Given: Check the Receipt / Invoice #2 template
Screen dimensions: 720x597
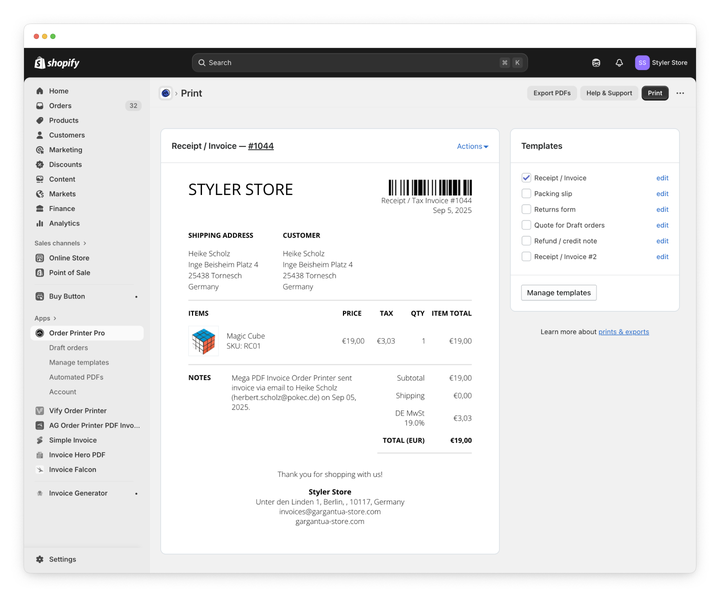Looking at the screenshot, I should click(x=526, y=257).
